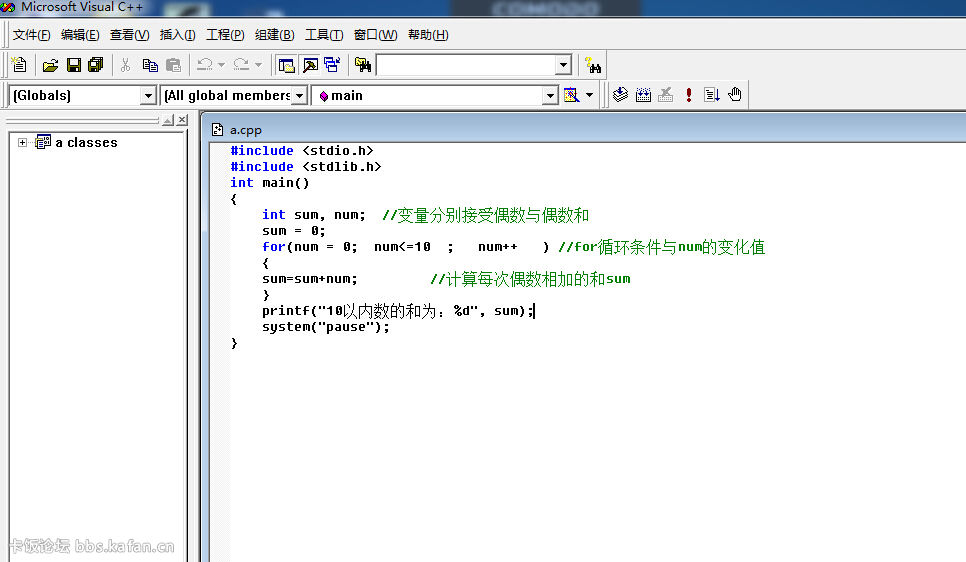Toggle the Workspace window icon

tap(286, 65)
